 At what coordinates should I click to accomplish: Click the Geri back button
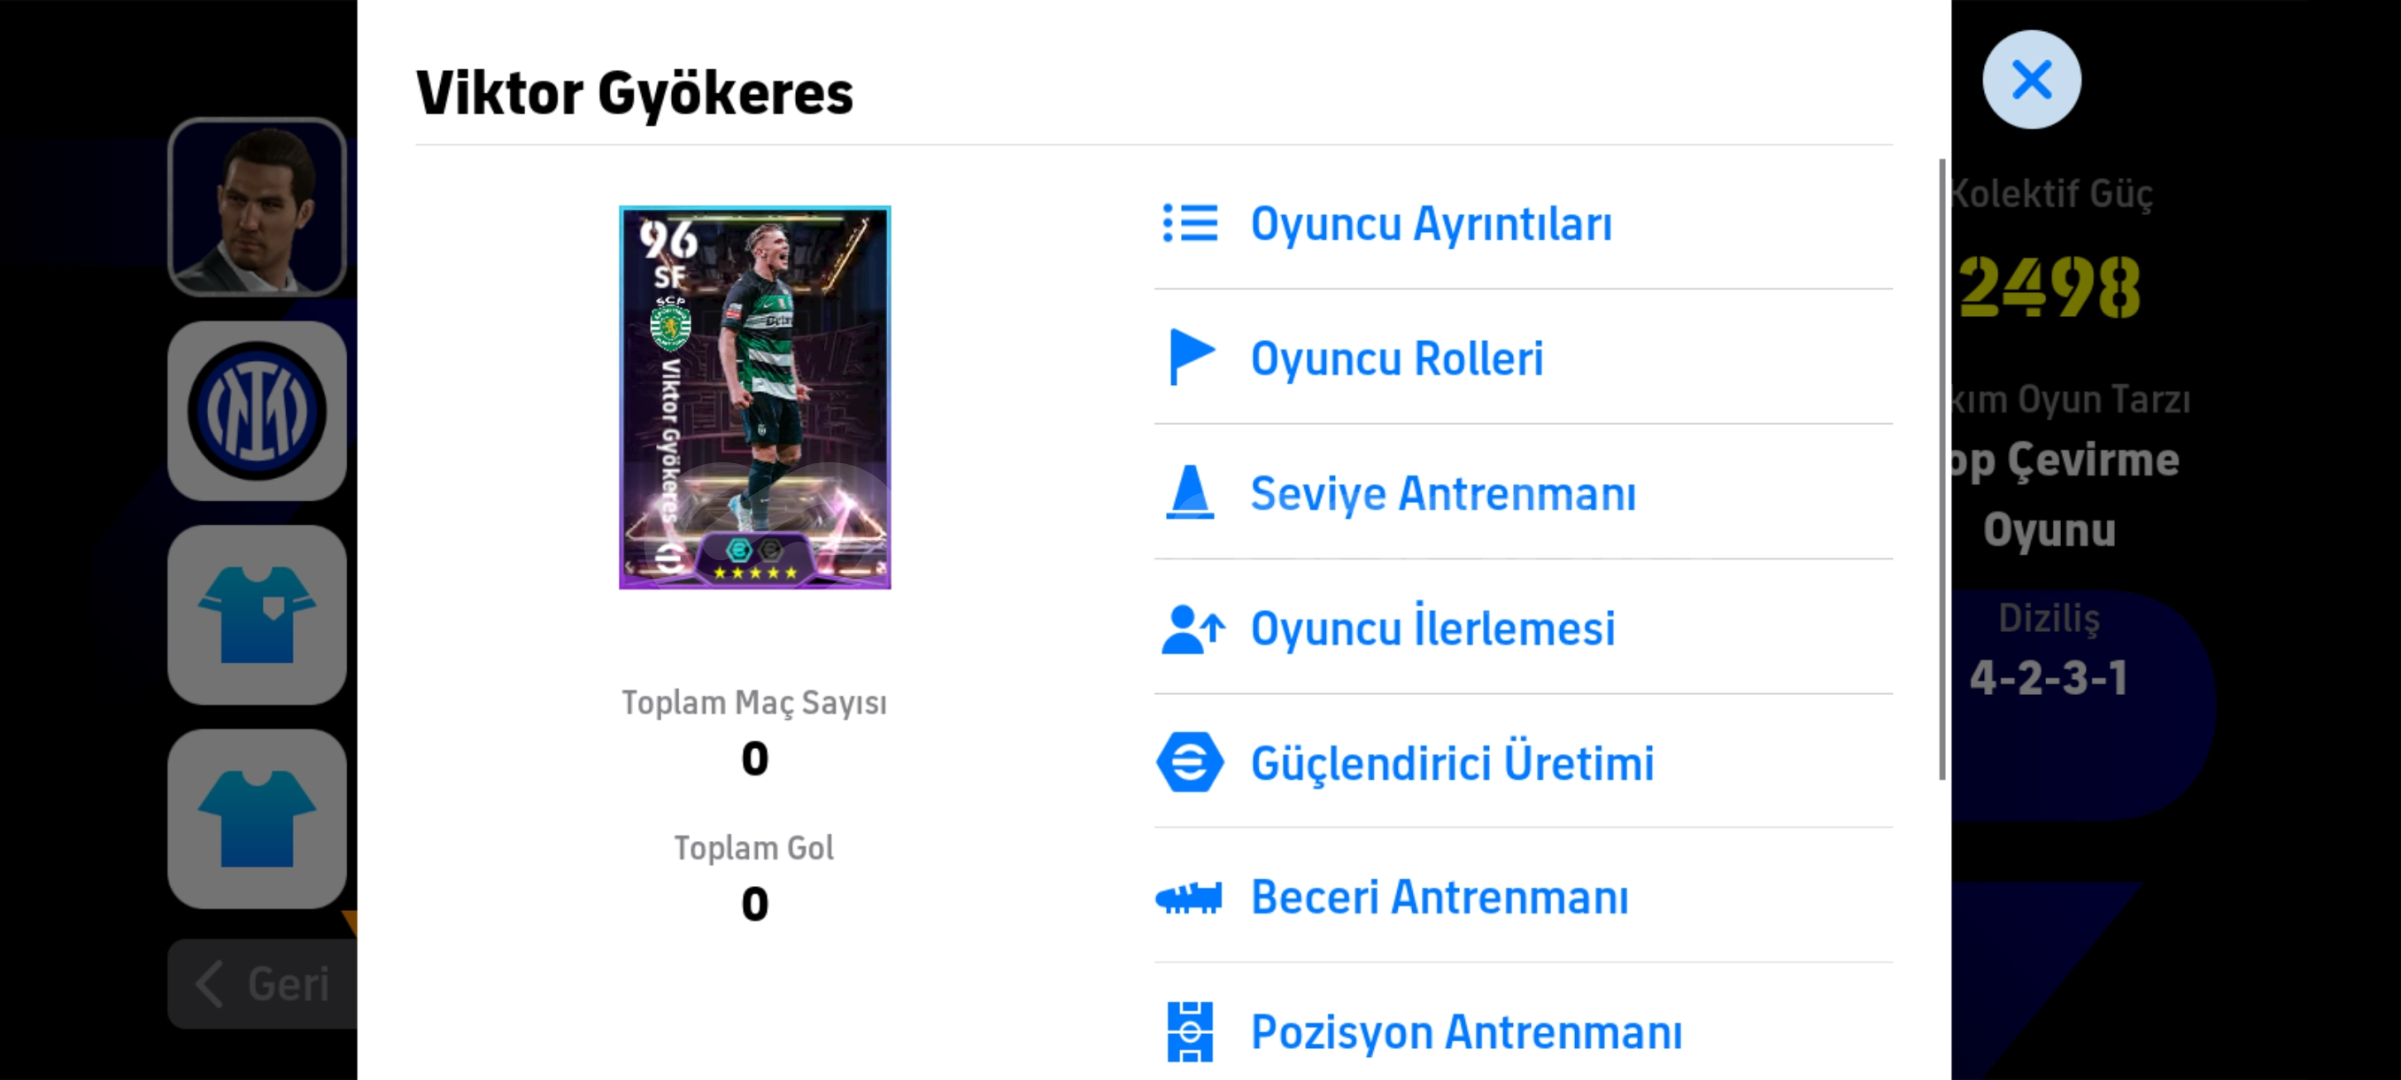tap(263, 984)
